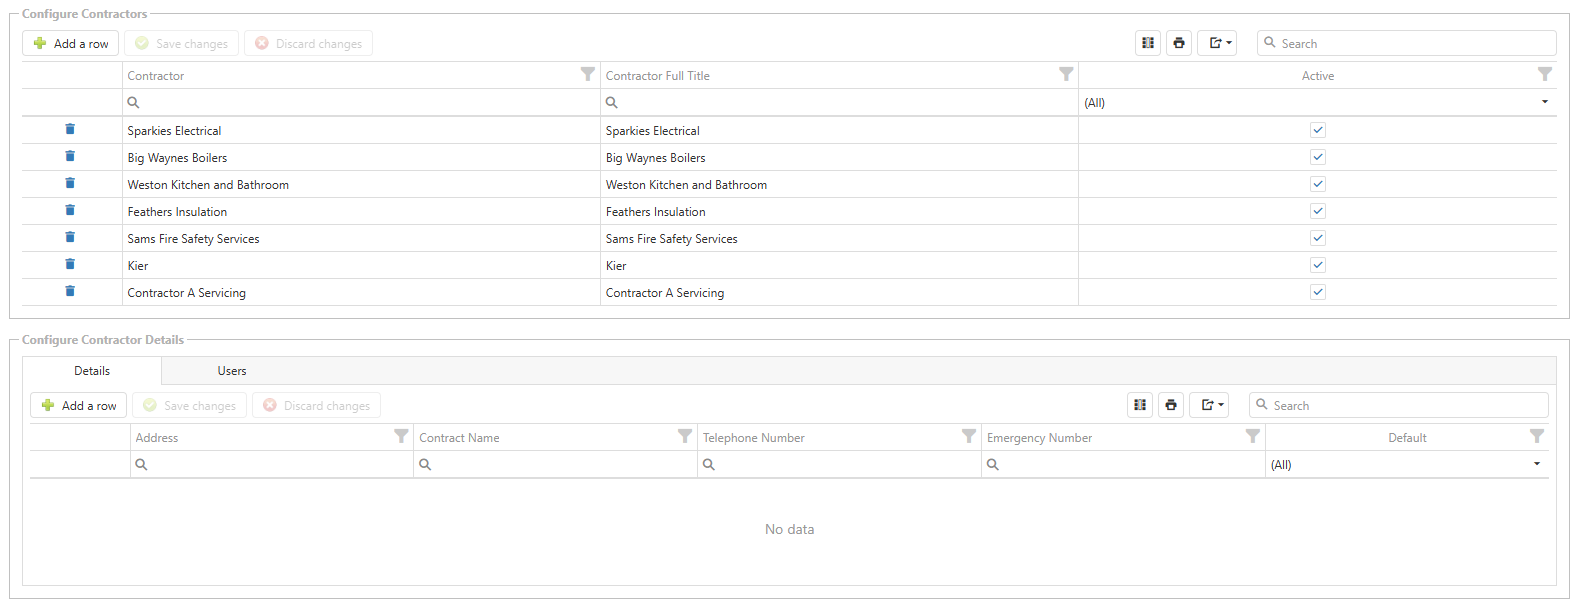Expand the Active column (All) filter dropdown
The width and height of the screenshot is (1578, 610).
1544,102
